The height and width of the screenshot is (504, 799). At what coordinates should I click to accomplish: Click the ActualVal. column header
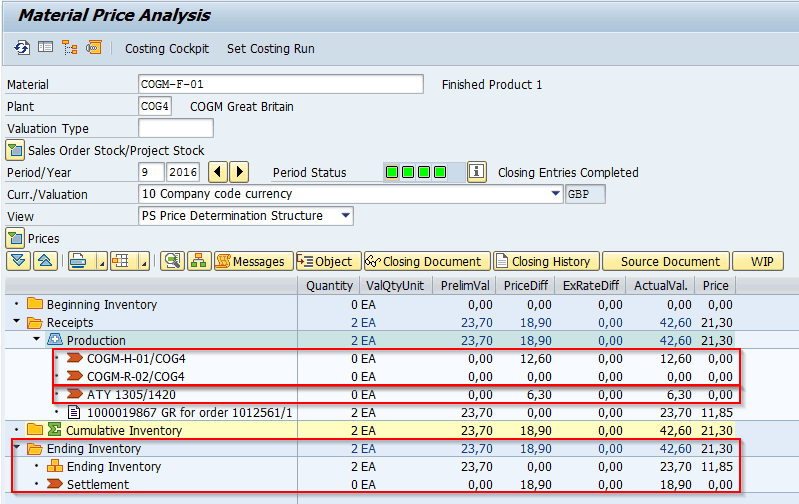coord(660,285)
